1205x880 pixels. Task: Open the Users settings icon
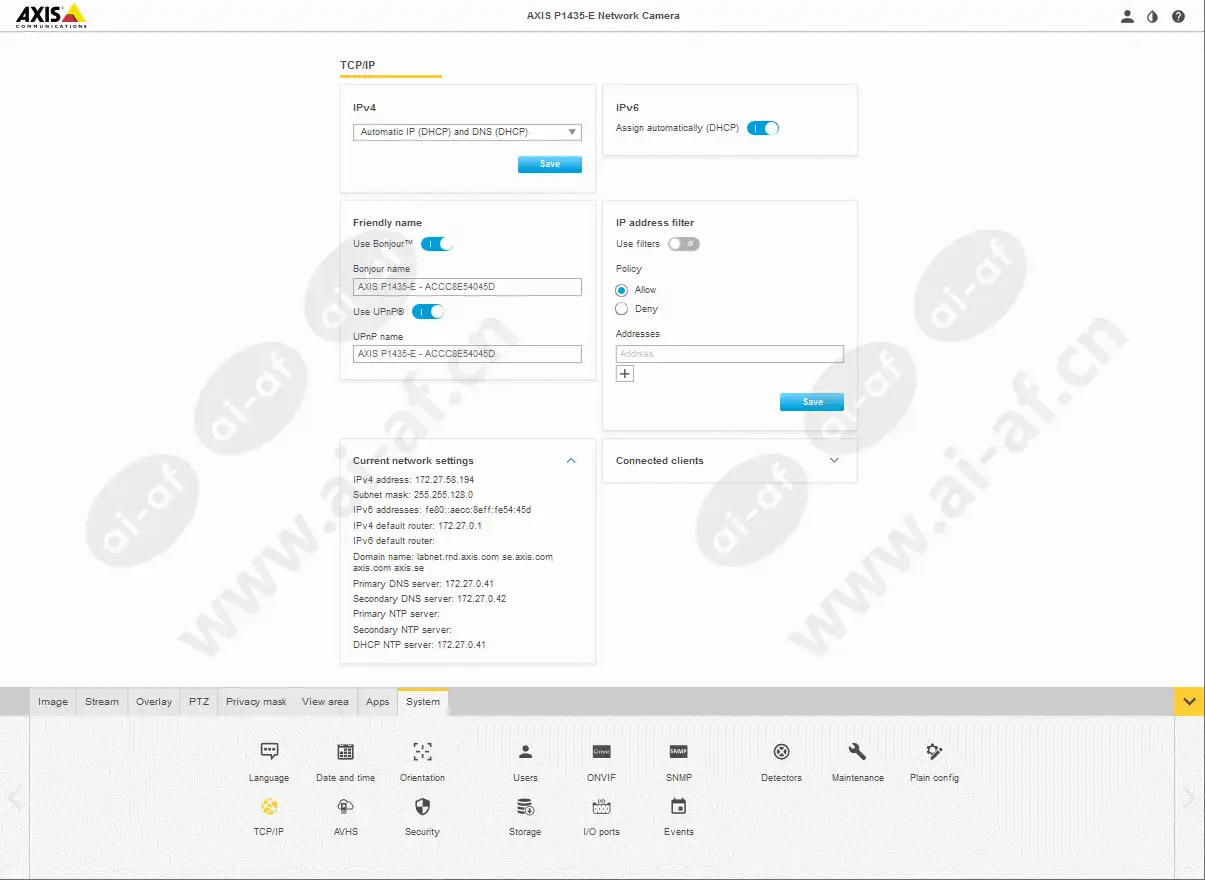click(x=525, y=751)
